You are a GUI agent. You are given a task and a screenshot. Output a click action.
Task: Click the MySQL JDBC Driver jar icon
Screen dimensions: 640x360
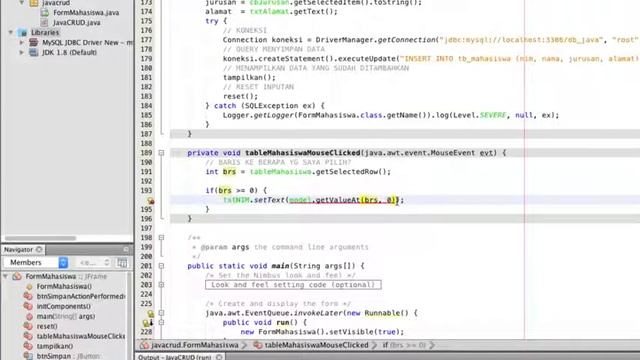[x=34, y=42]
